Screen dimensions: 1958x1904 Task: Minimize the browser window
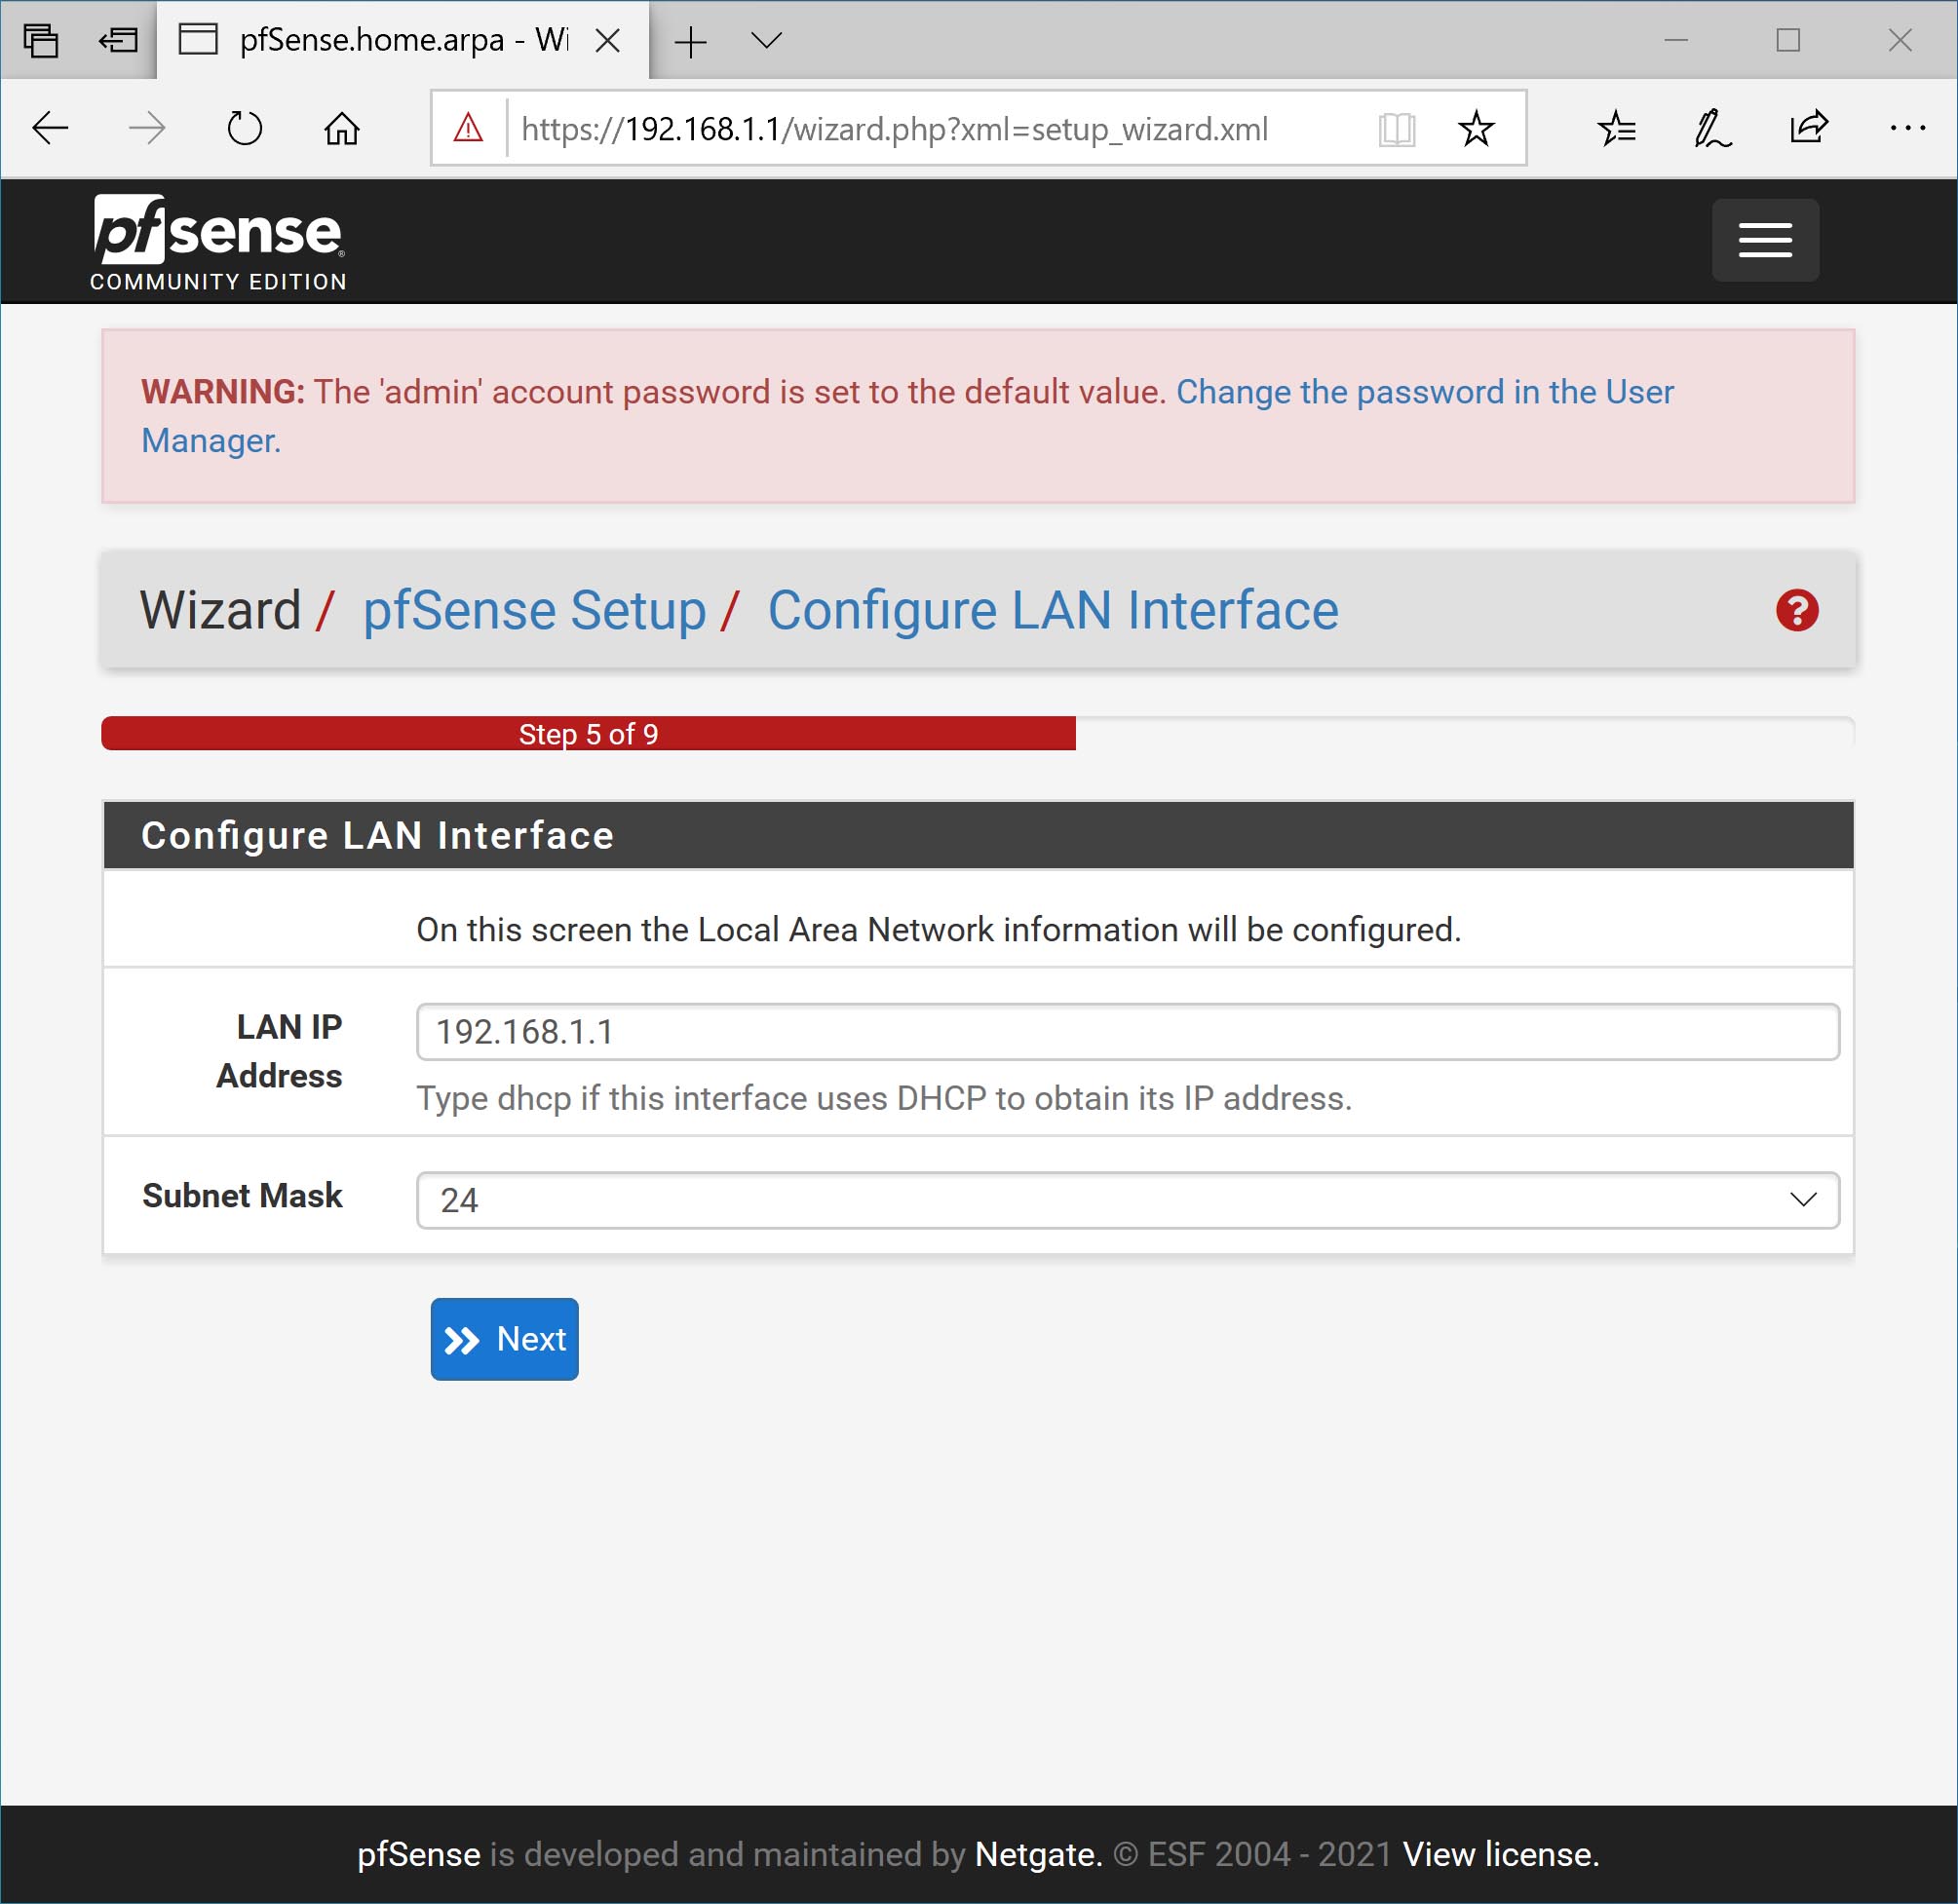point(1676,40)
